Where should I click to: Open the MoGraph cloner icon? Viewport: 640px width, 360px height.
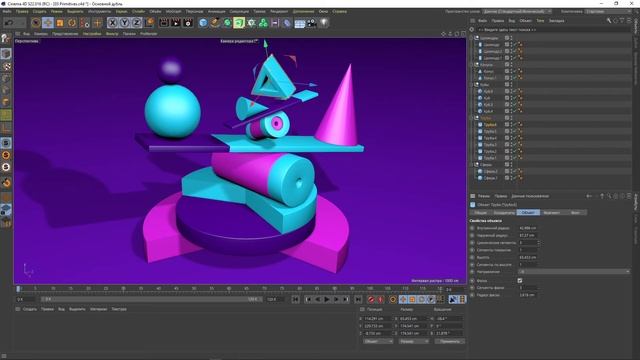coord(263,23)
